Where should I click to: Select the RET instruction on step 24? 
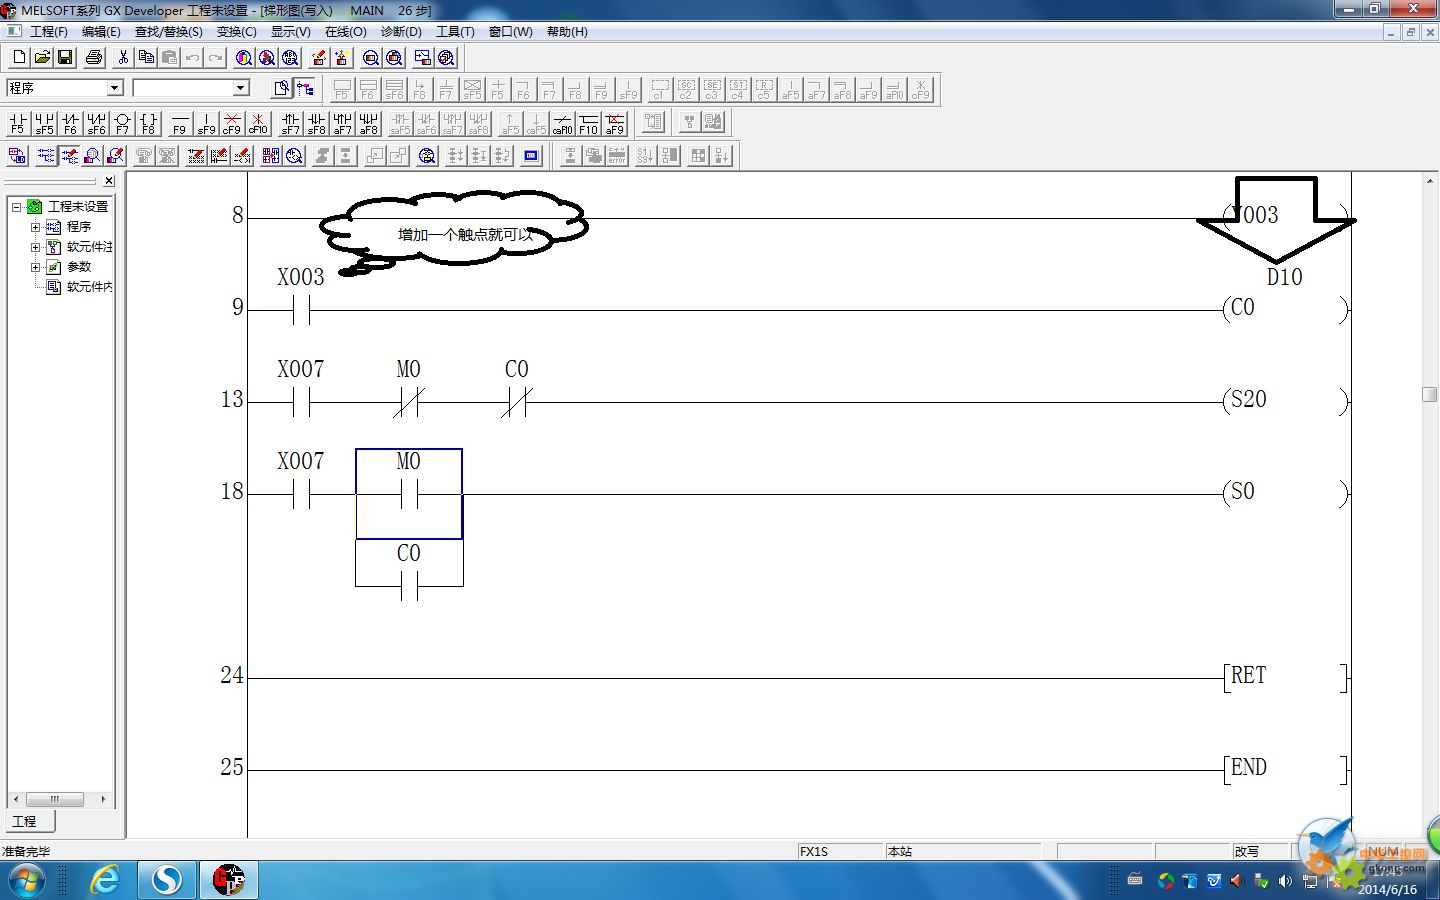pos(1285,677)
